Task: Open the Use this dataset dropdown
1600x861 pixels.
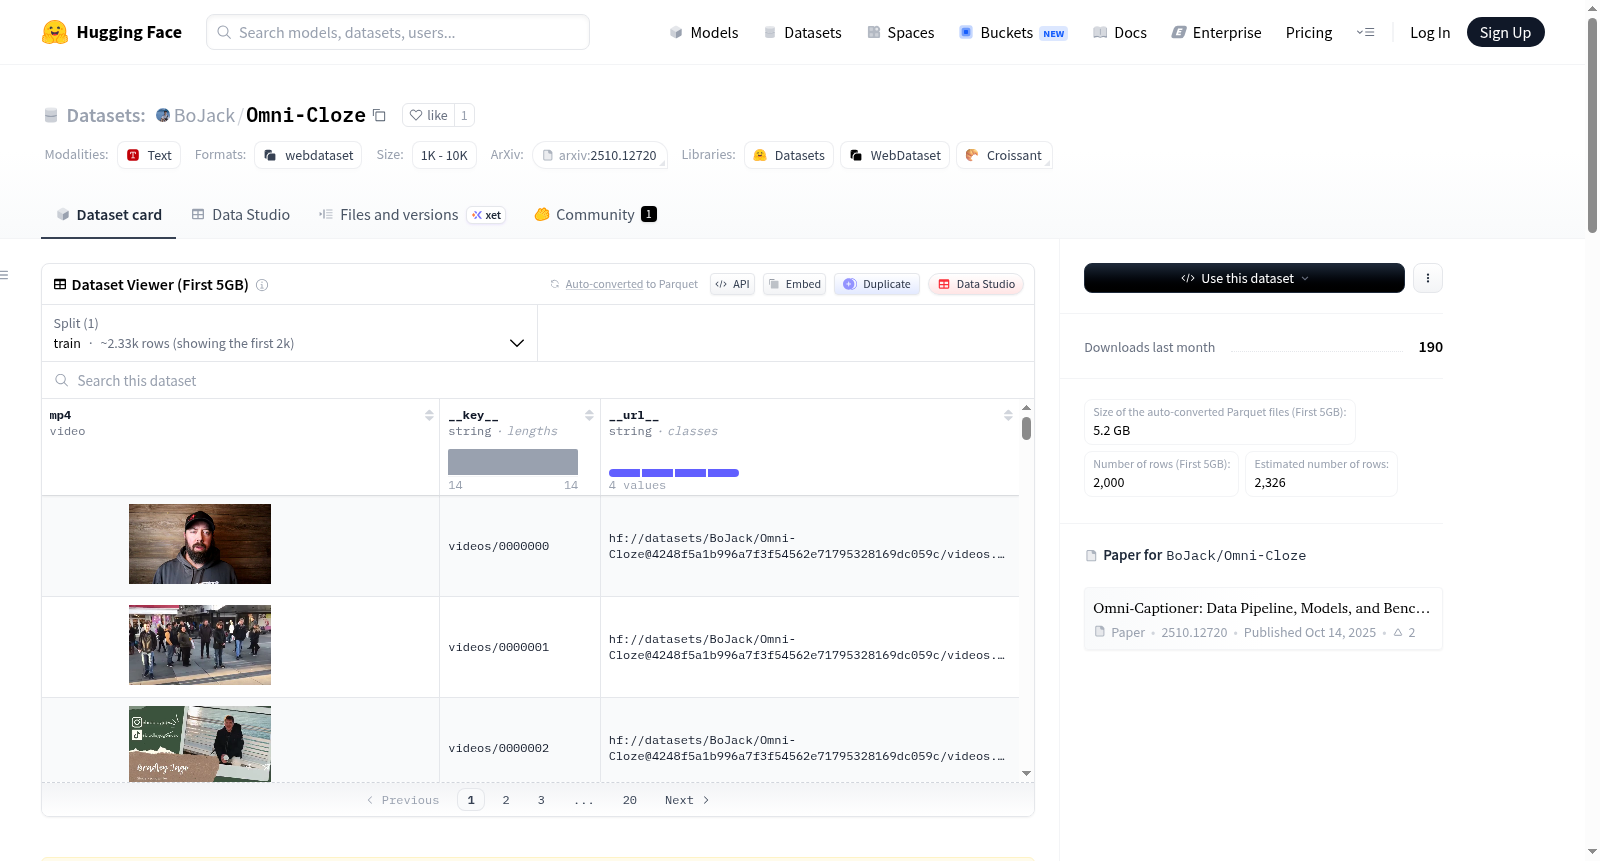Action: (1244, 278)
